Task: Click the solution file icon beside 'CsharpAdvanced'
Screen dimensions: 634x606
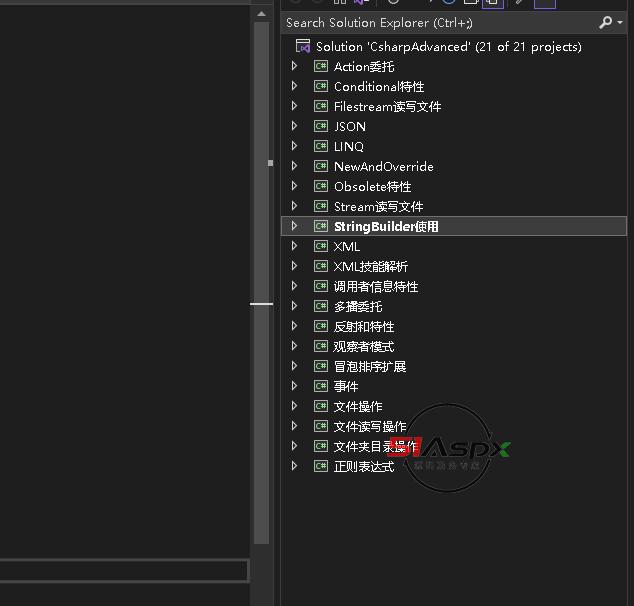Action: (303, 46)
